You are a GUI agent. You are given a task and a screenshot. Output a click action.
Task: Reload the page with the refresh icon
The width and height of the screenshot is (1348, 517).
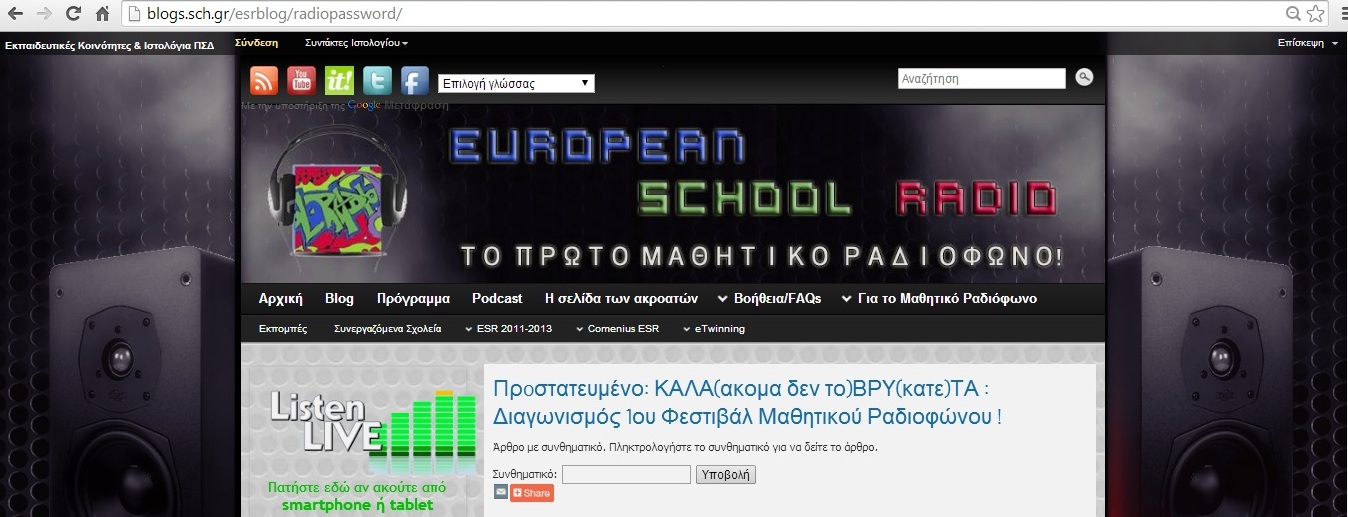pyautogui.click(x=73, y=14)
